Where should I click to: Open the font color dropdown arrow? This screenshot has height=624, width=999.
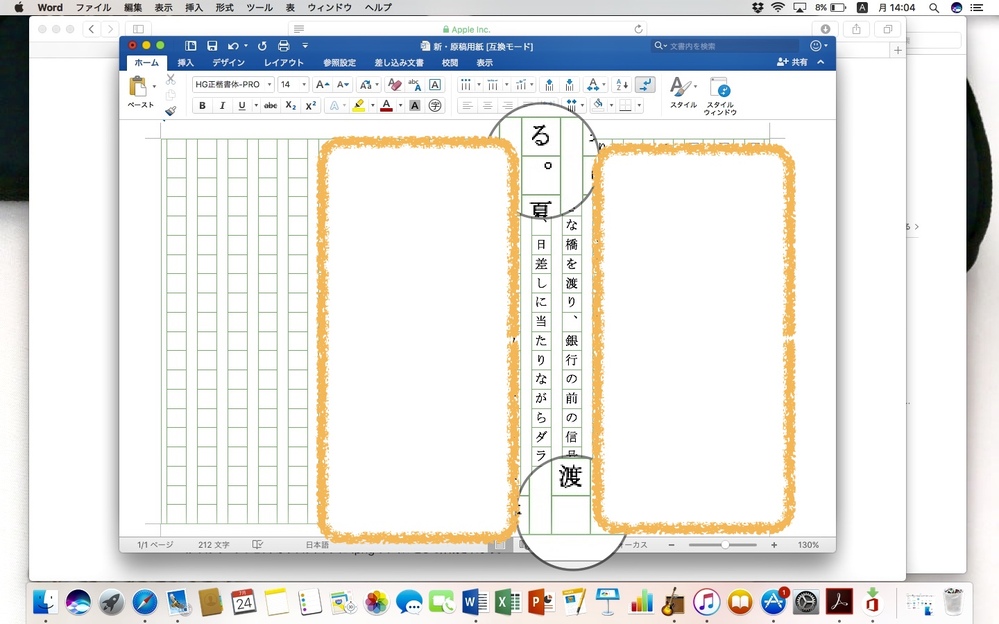click(x=400, y=105)
